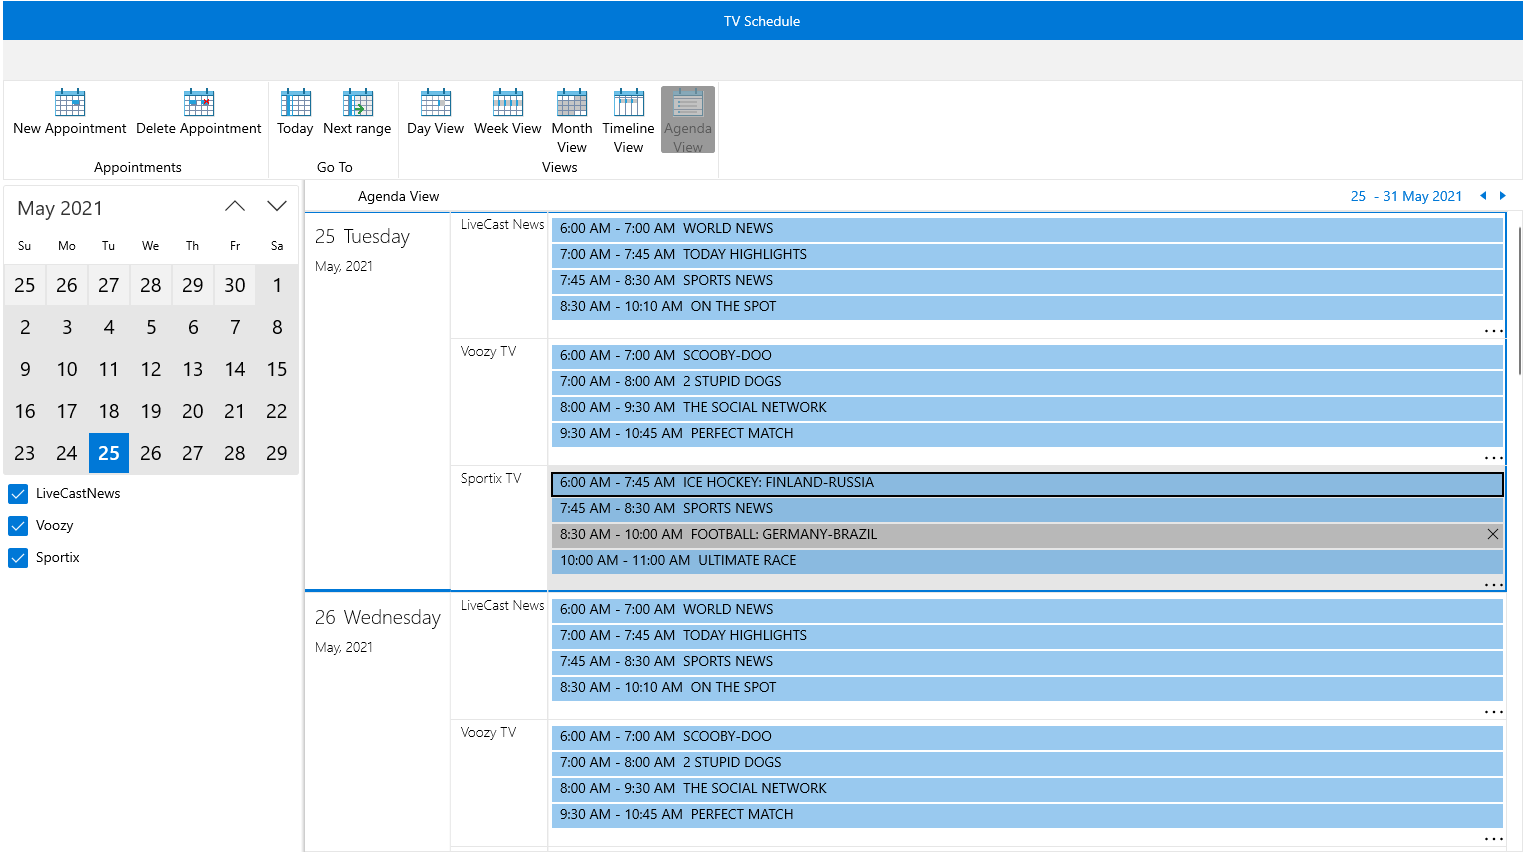Select Tuesday WORLD NEWS 6:00 AM appointment
The height and width of the screenshot is (859, 1528).
pyautogui.click(x=1027, y=229)
